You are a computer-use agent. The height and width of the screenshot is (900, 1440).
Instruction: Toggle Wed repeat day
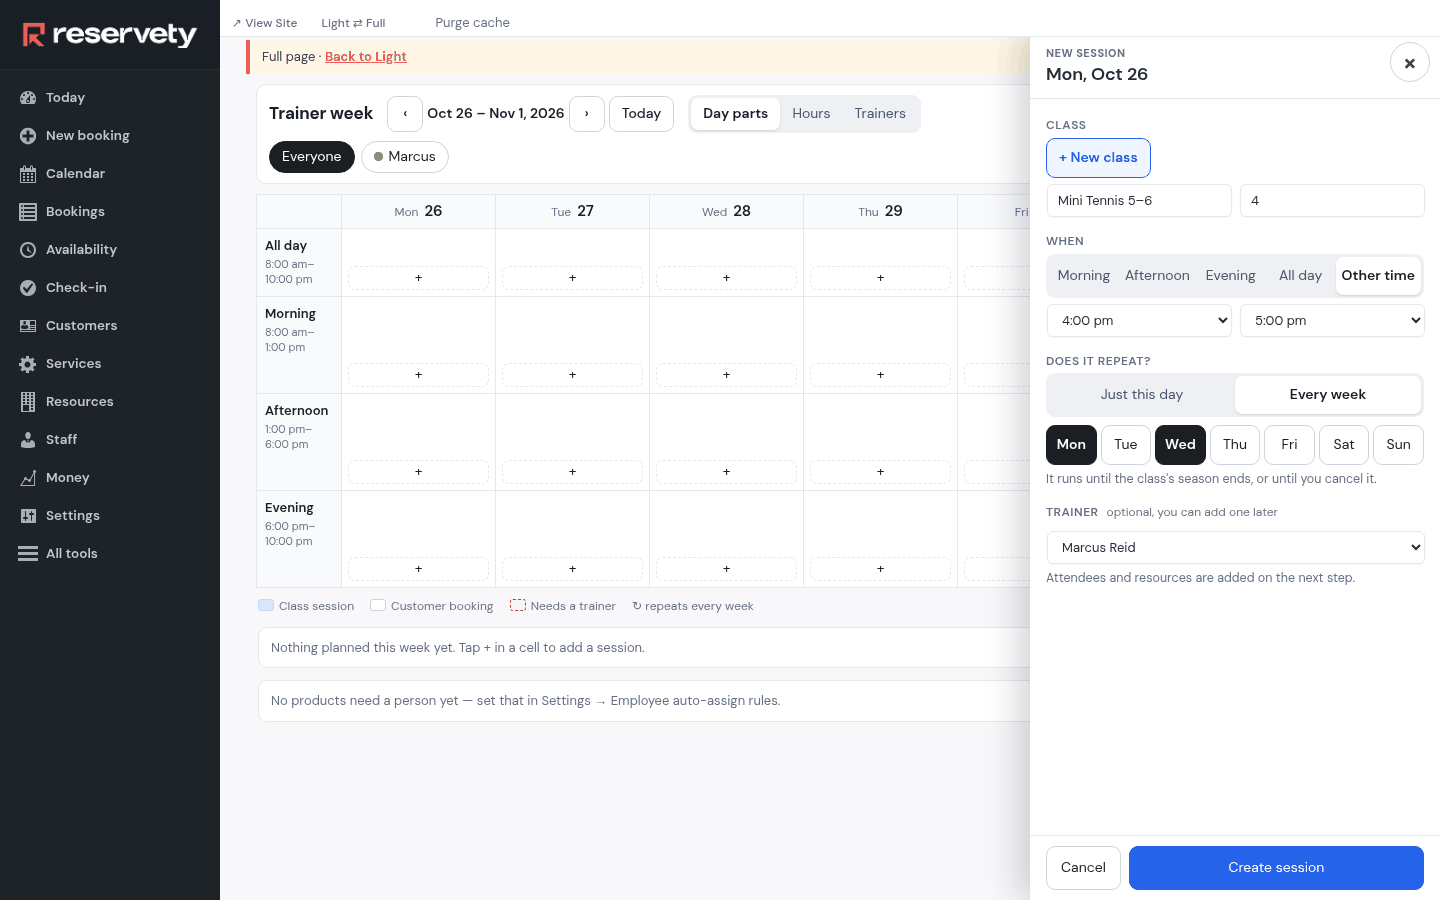(x=1180, y=445)
